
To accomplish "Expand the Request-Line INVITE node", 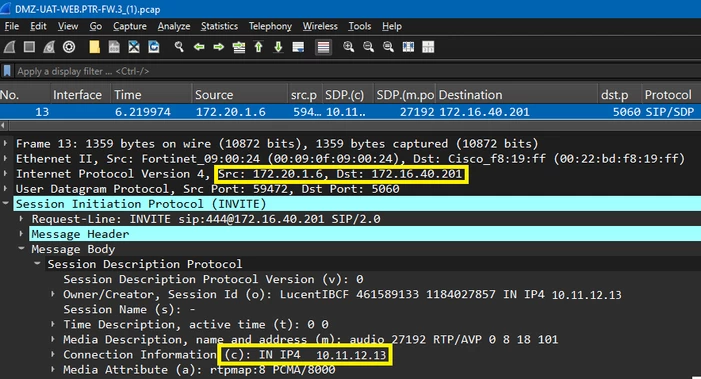I will (x=21, y=219).
